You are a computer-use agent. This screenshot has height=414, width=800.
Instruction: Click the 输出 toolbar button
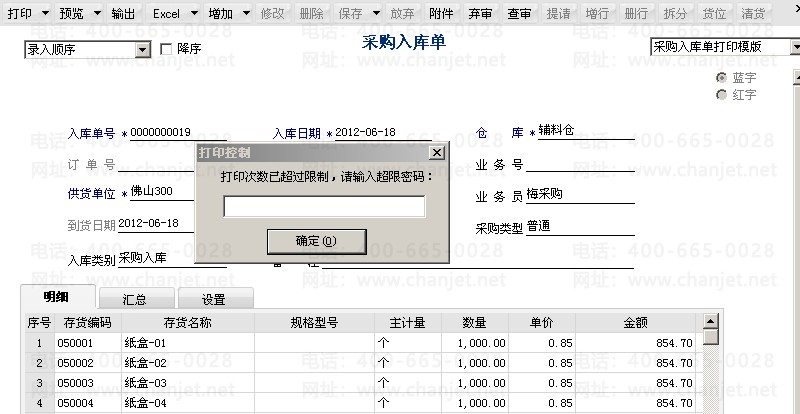123,14
